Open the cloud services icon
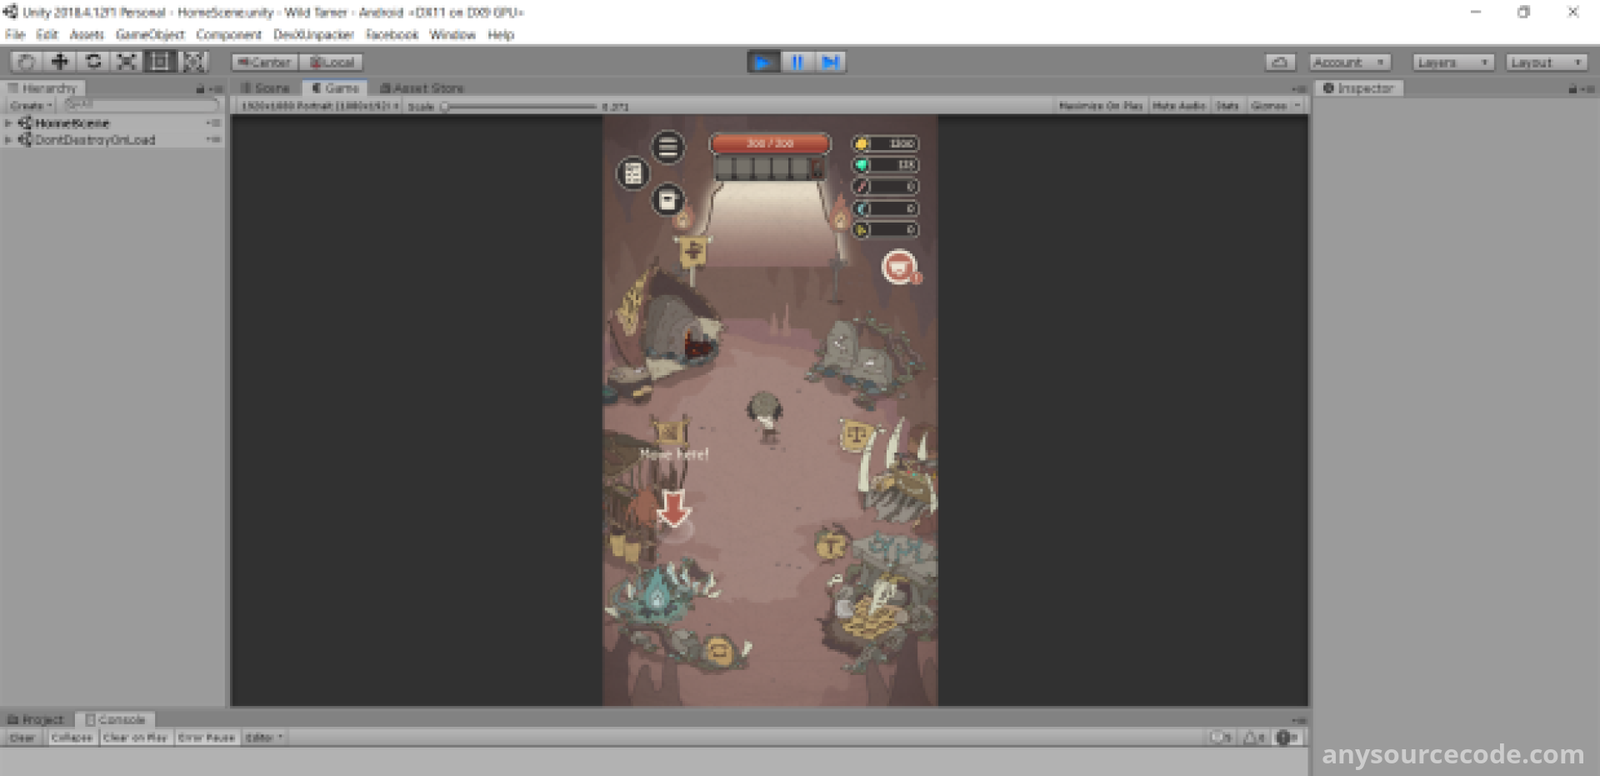 1280,62
